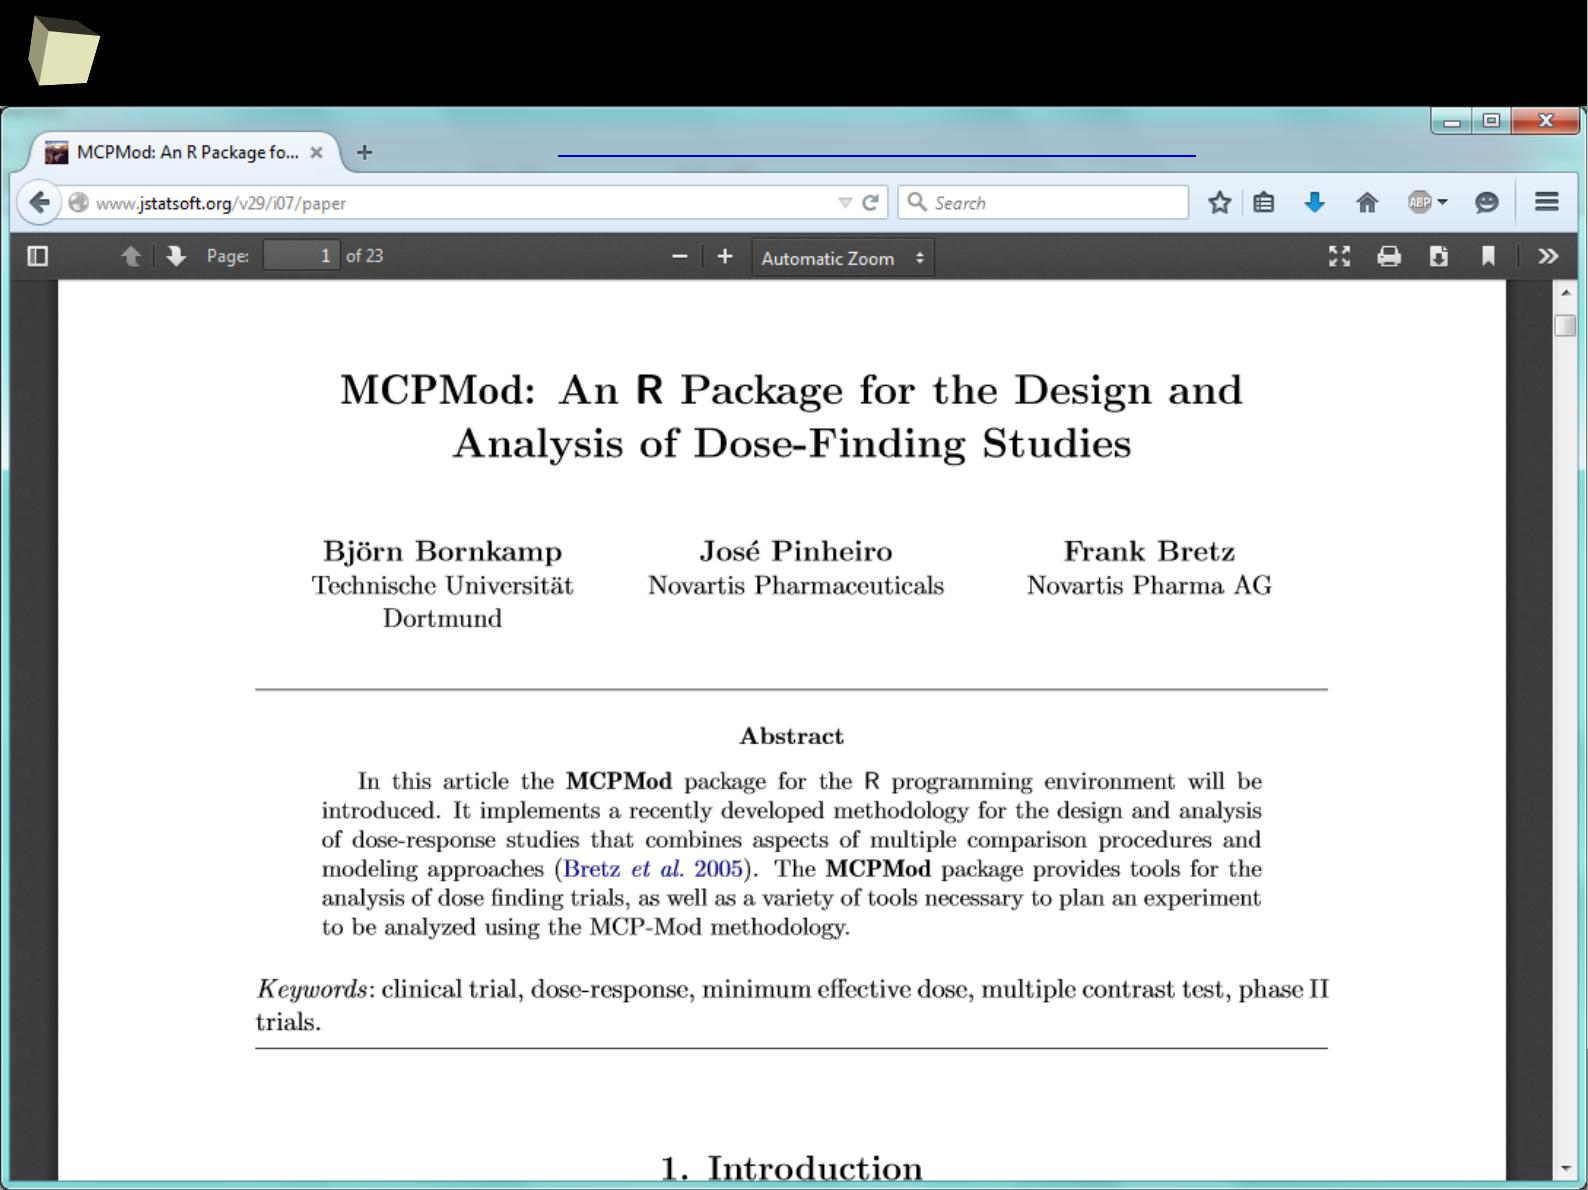
Task: Open the Downloads arrow icon
Action: [x=1315, y=203]
